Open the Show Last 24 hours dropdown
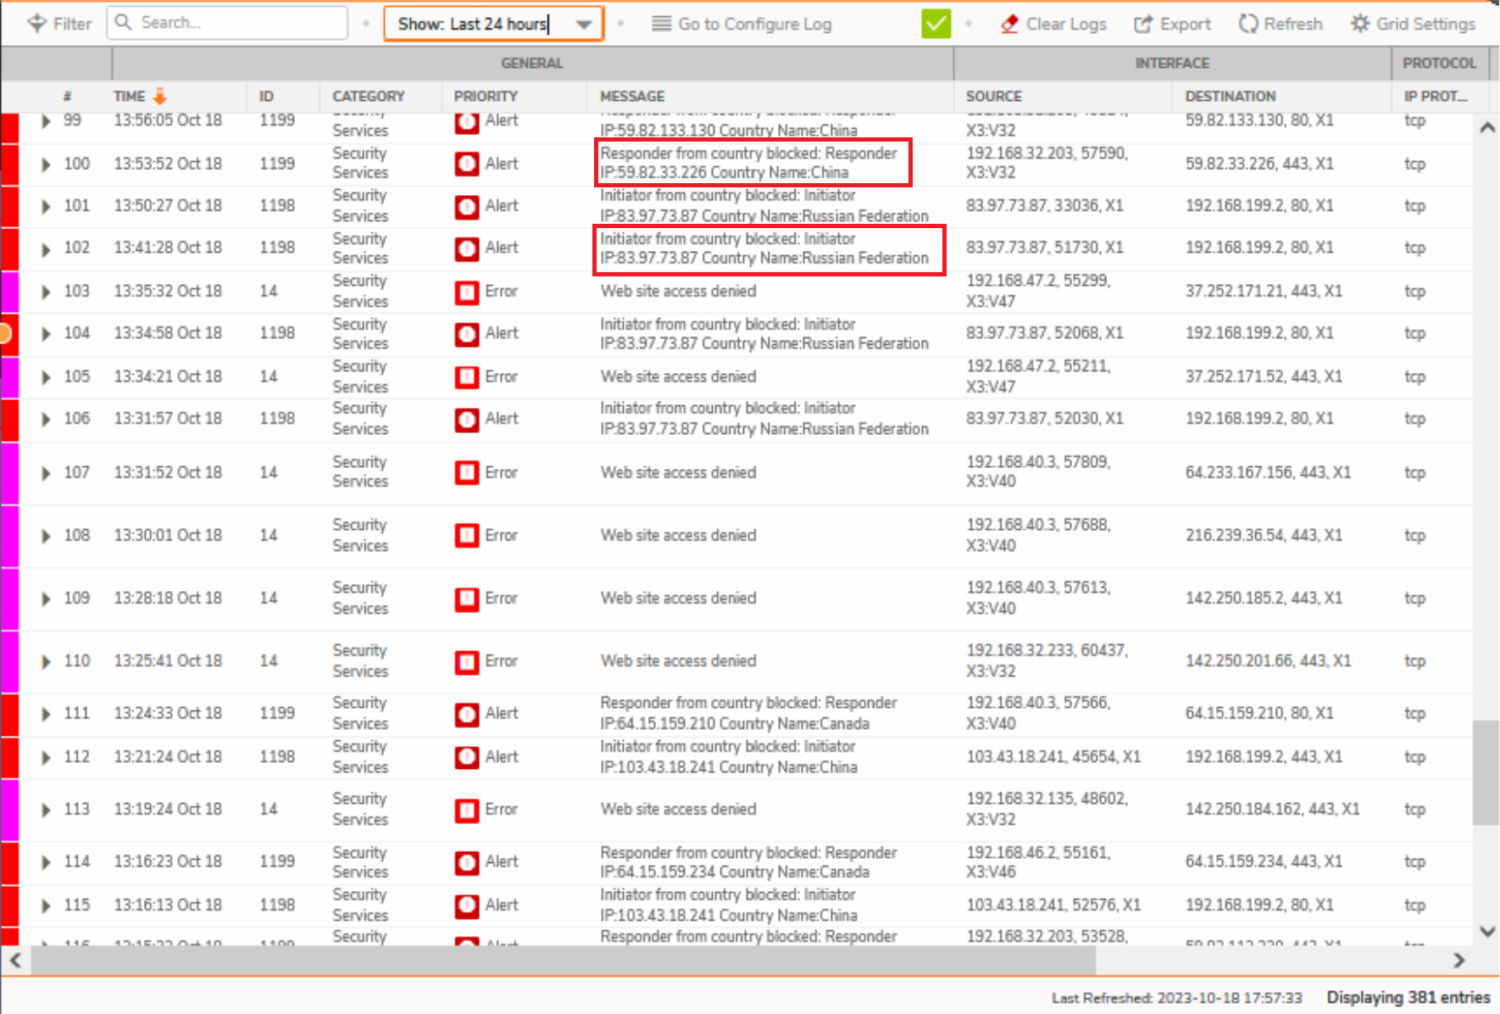The width and height of the screenshot is (1500, 1014). 584,24
